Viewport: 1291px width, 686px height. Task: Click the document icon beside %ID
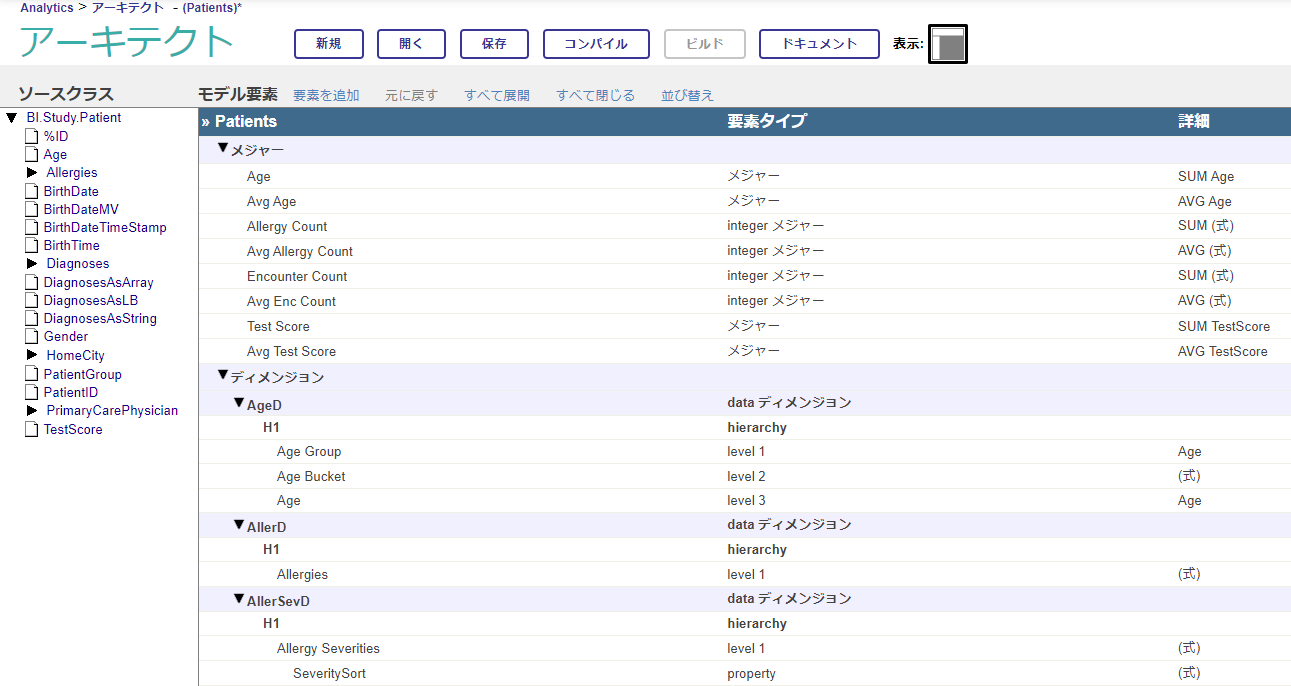[31, 136]
